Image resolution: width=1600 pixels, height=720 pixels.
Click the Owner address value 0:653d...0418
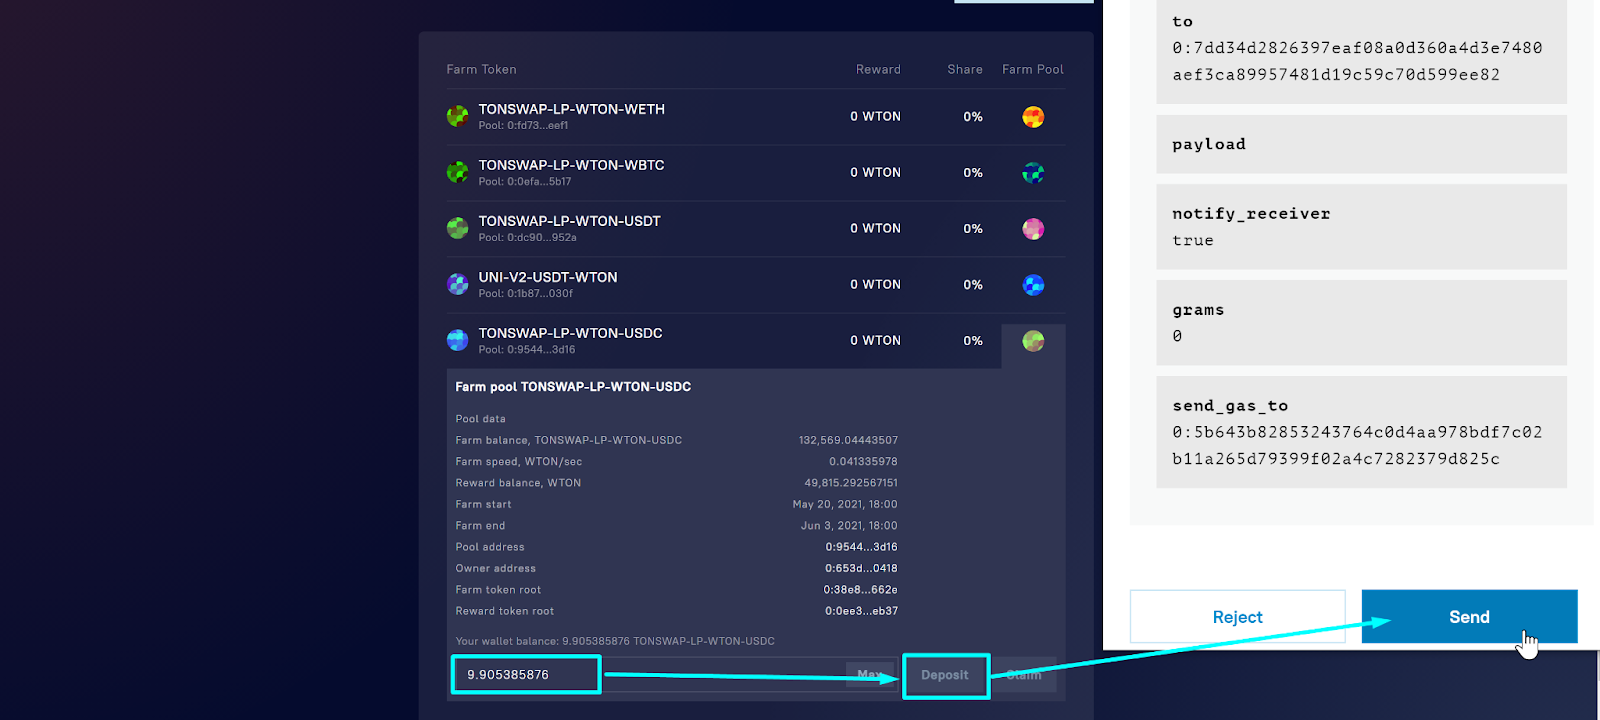(861, 568)
